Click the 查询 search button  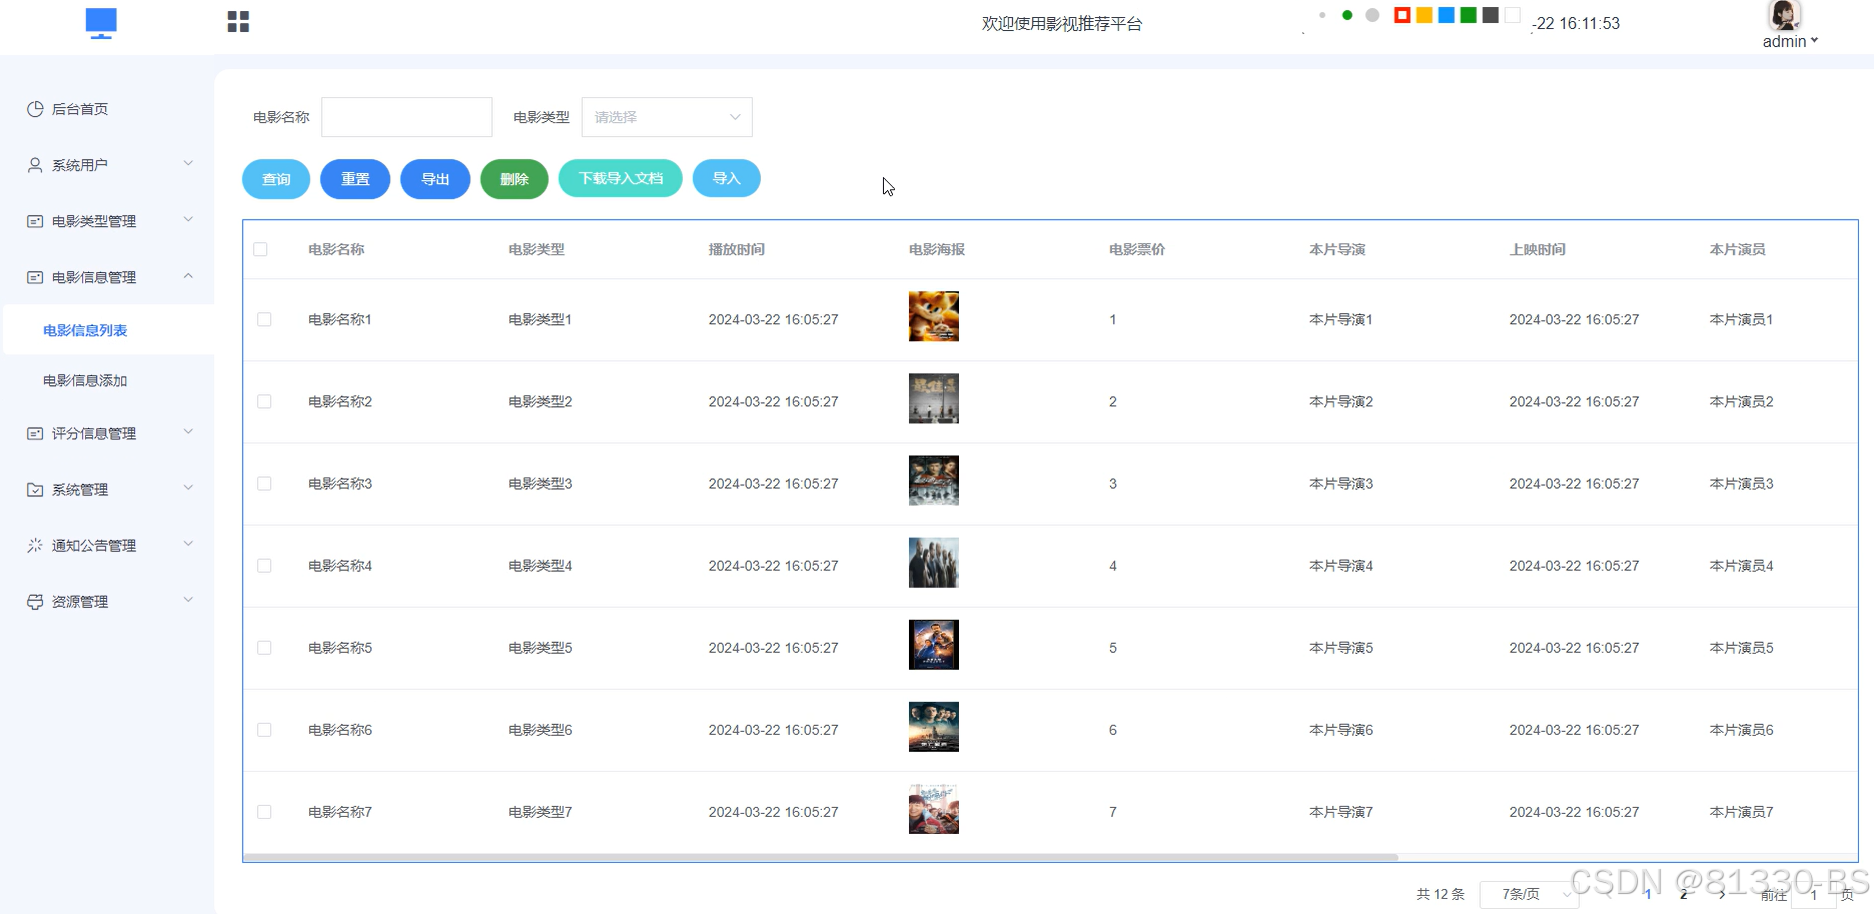tap(276, 179)
